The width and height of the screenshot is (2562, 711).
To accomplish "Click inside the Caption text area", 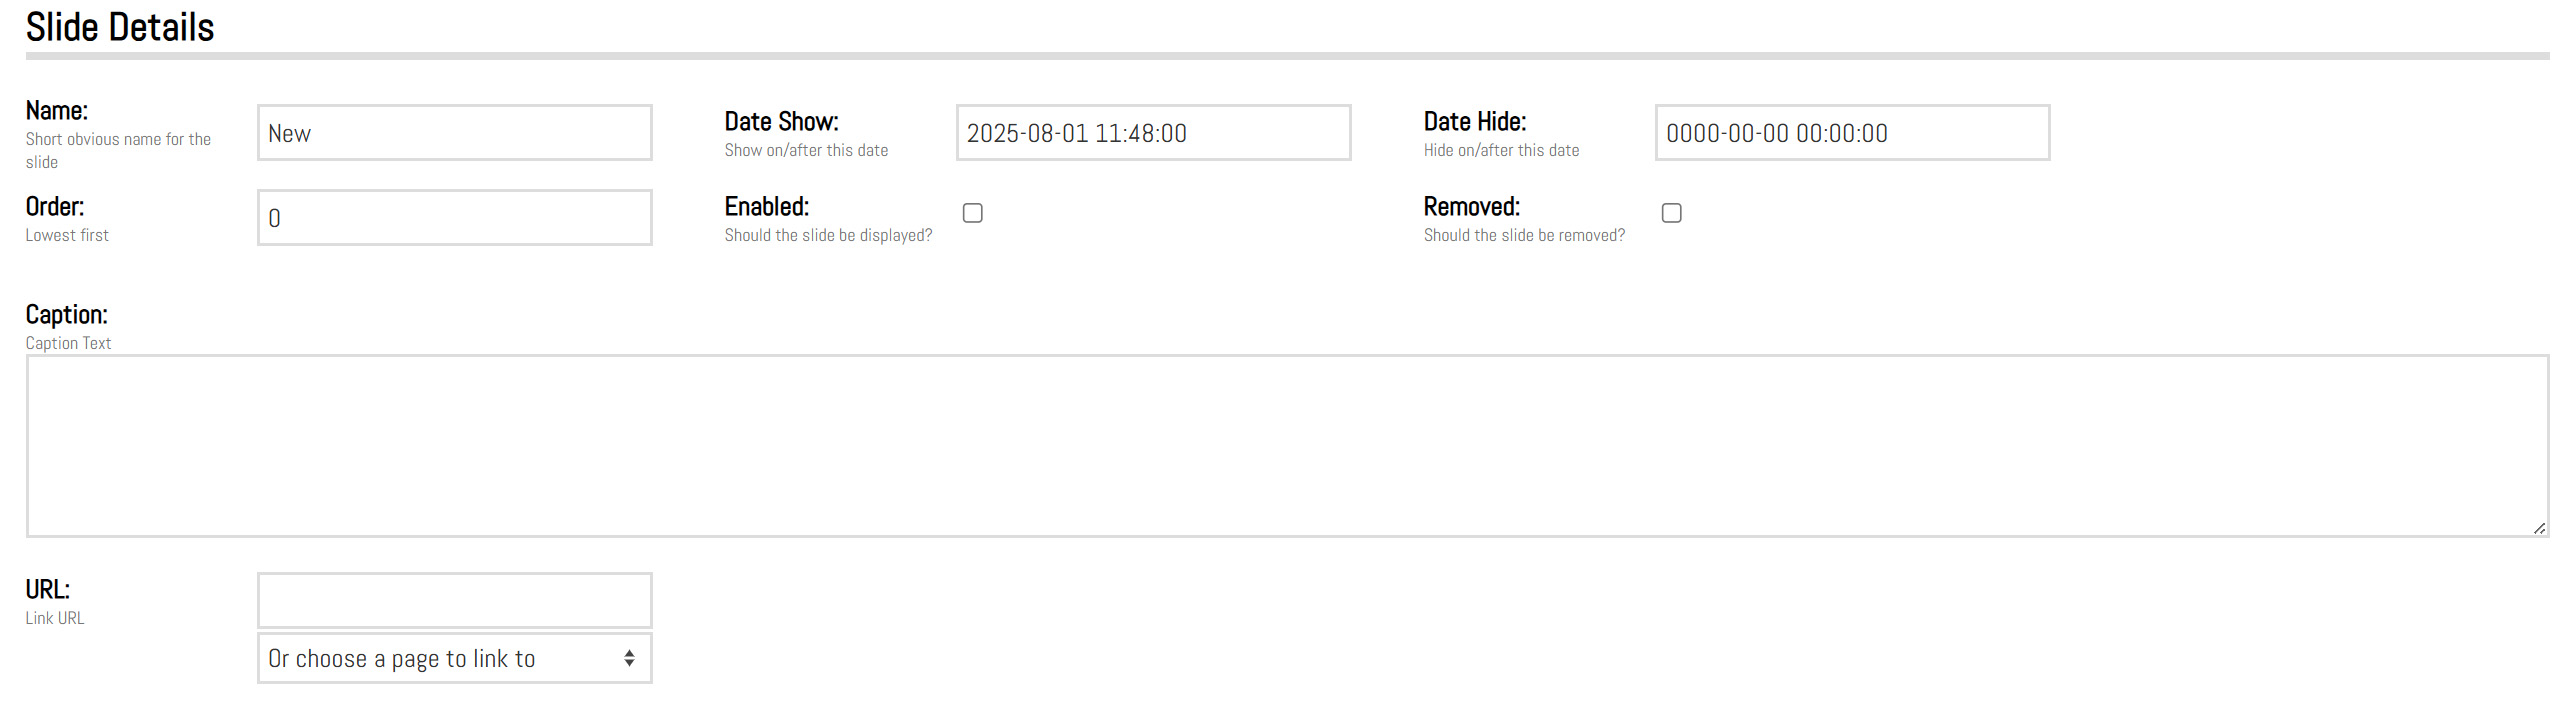I will coord(1286,446).
